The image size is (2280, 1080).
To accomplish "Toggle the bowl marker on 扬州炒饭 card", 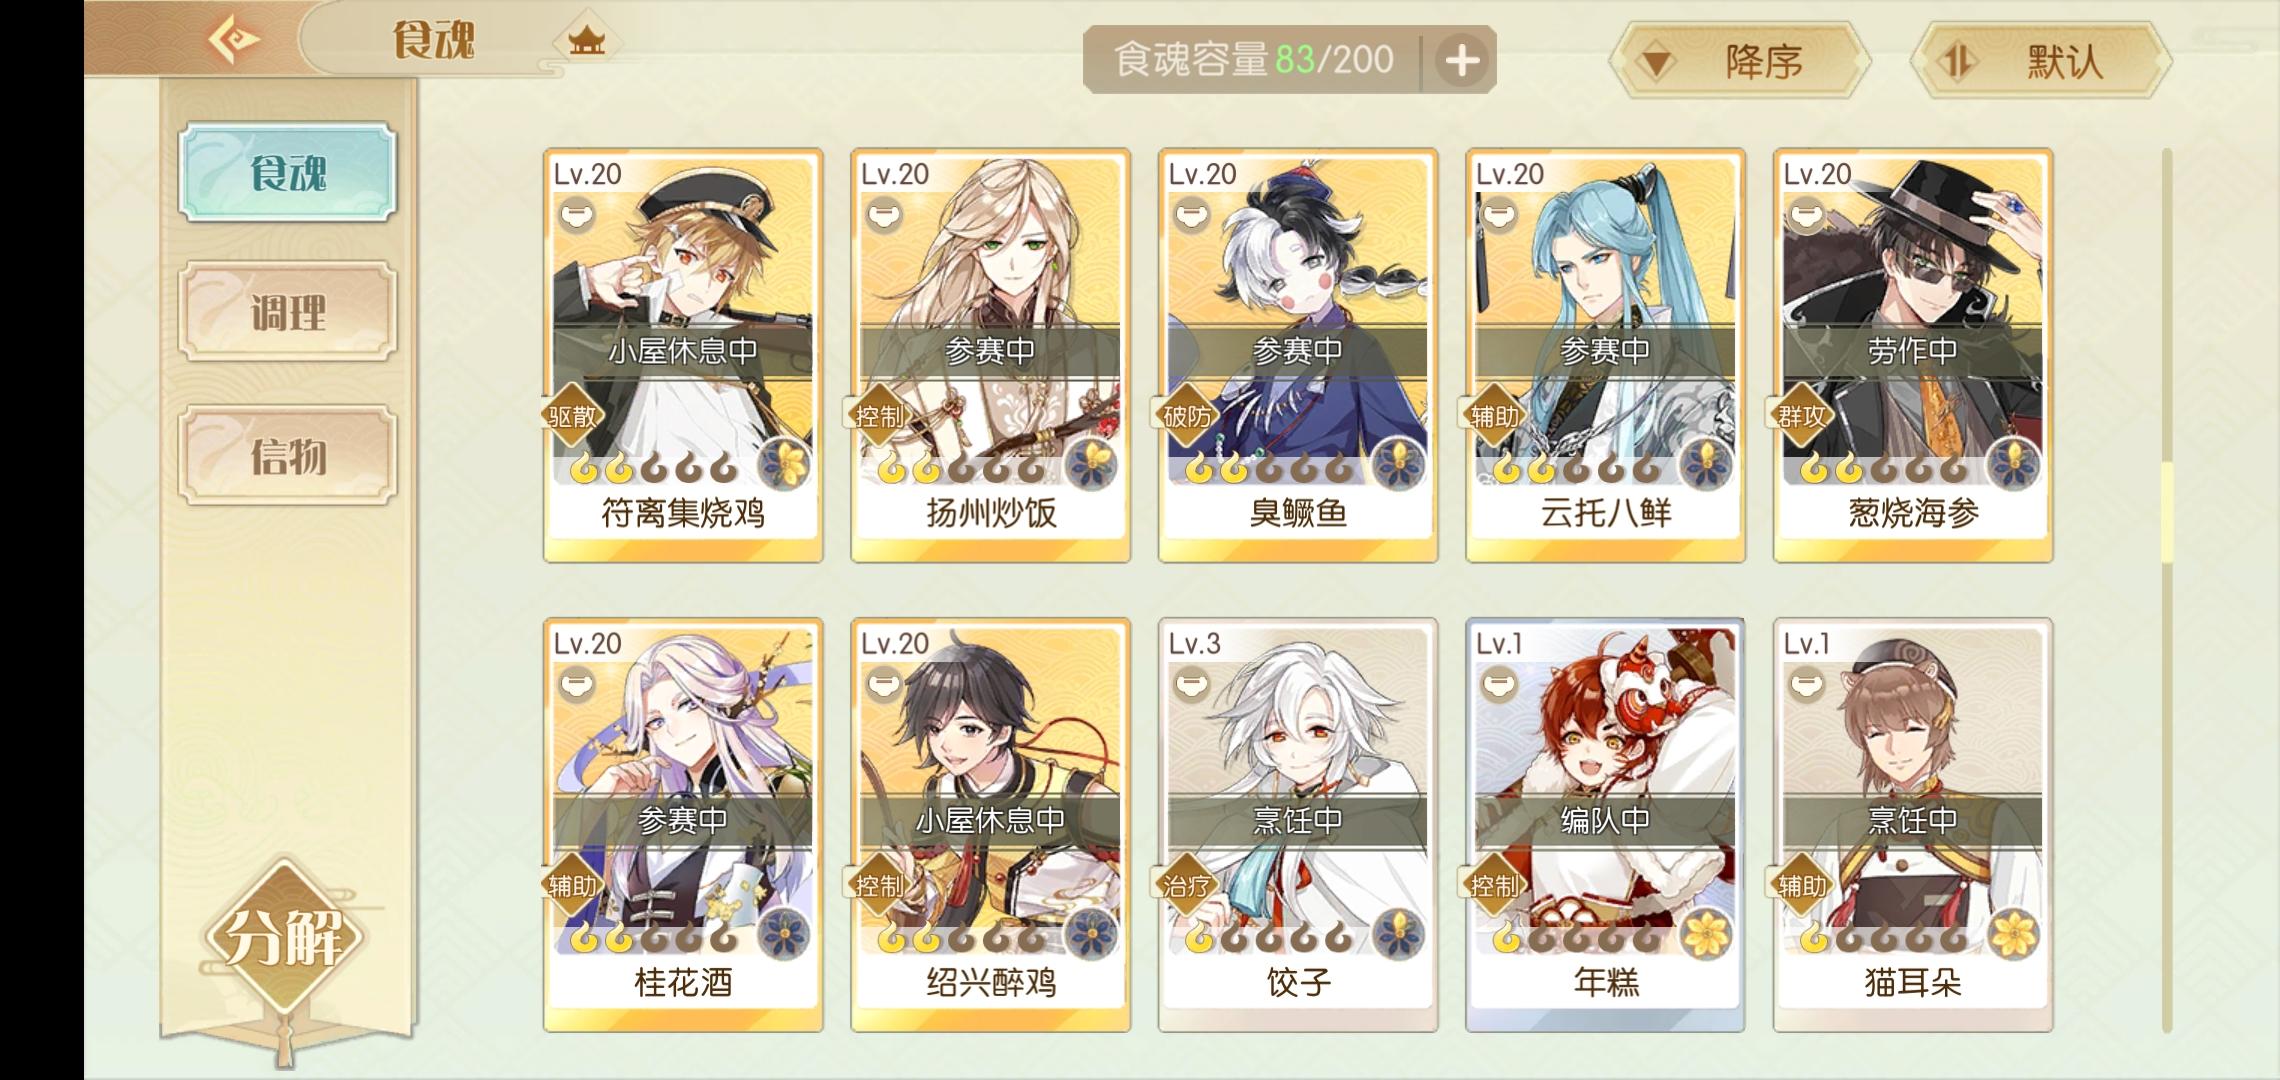I will coord(884,214).
